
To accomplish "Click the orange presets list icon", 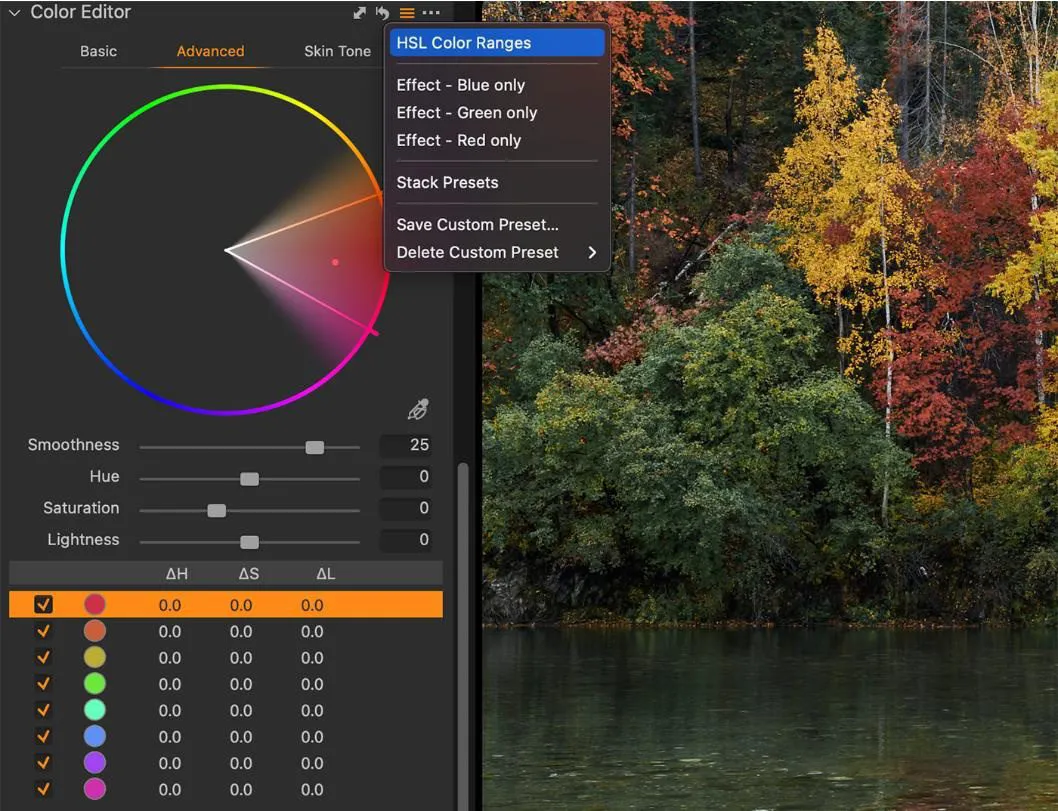I will [407, 12].
